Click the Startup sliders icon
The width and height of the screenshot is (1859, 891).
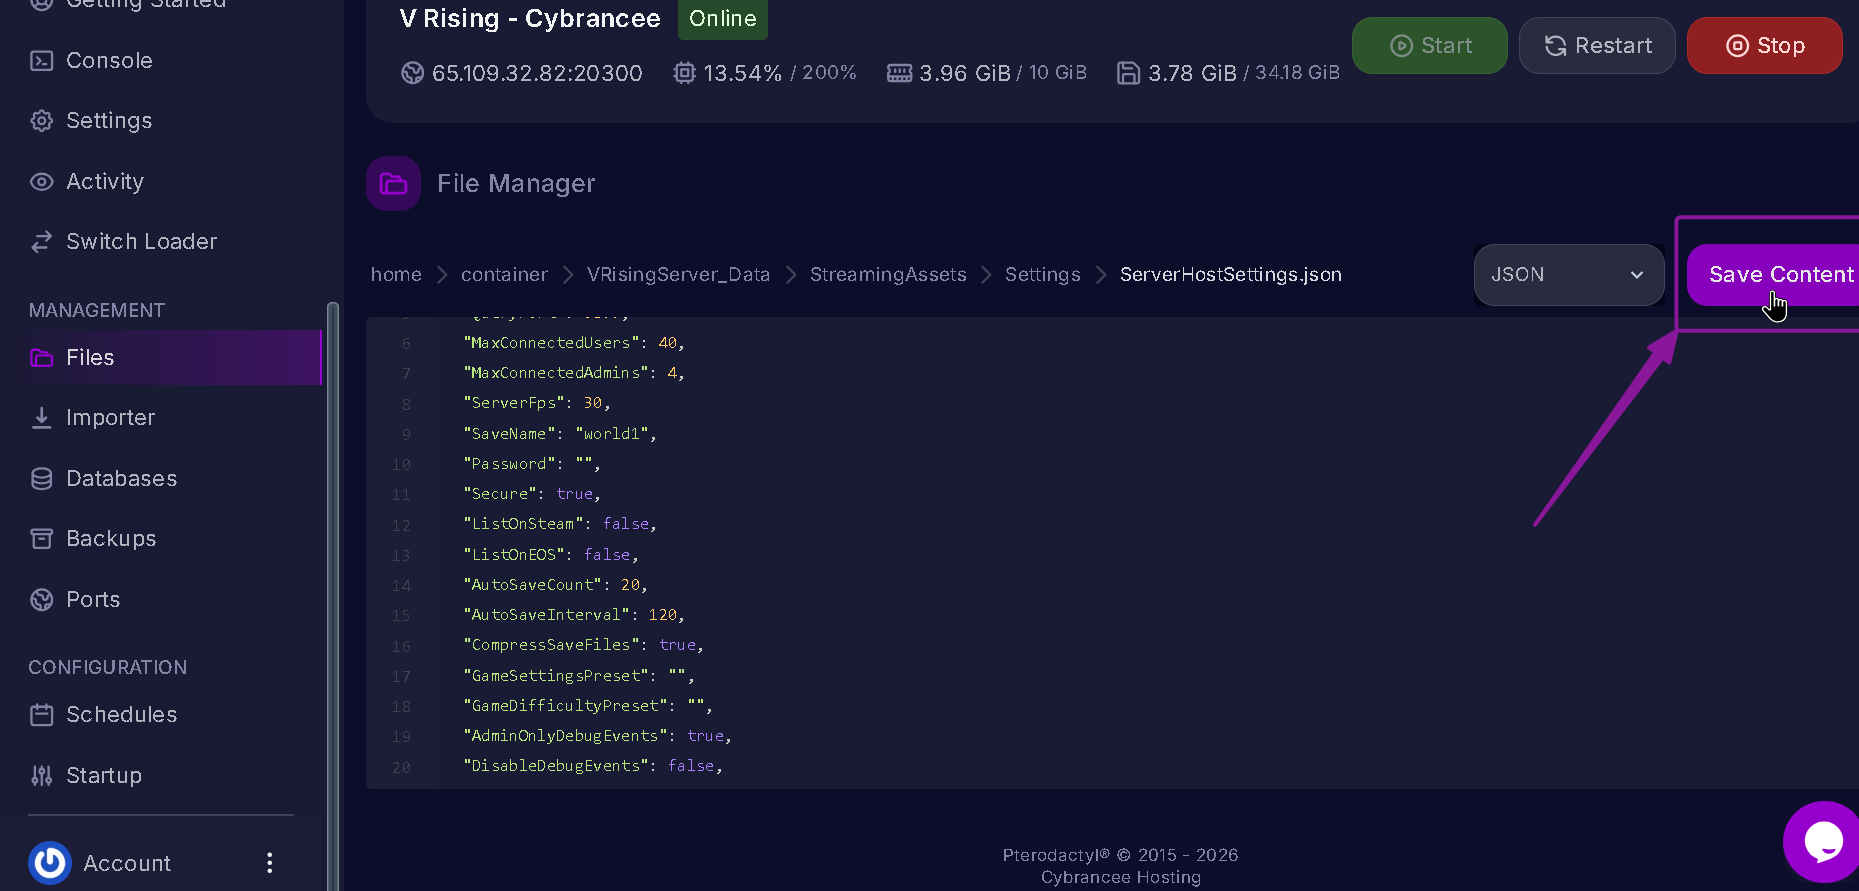(x=41, y=776)
